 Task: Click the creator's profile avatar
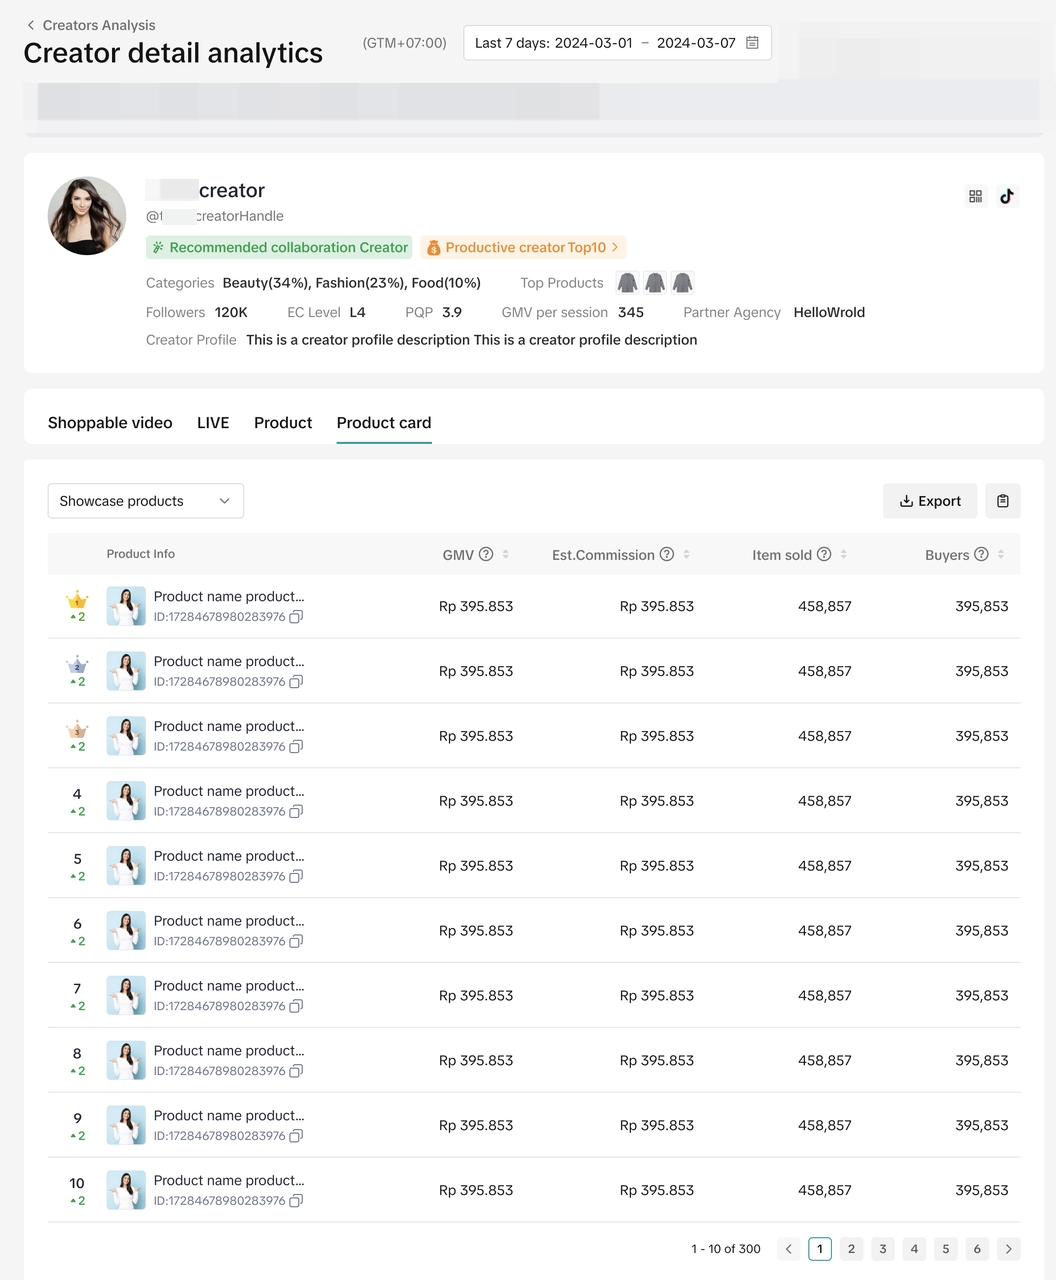(x=87, y=216)
